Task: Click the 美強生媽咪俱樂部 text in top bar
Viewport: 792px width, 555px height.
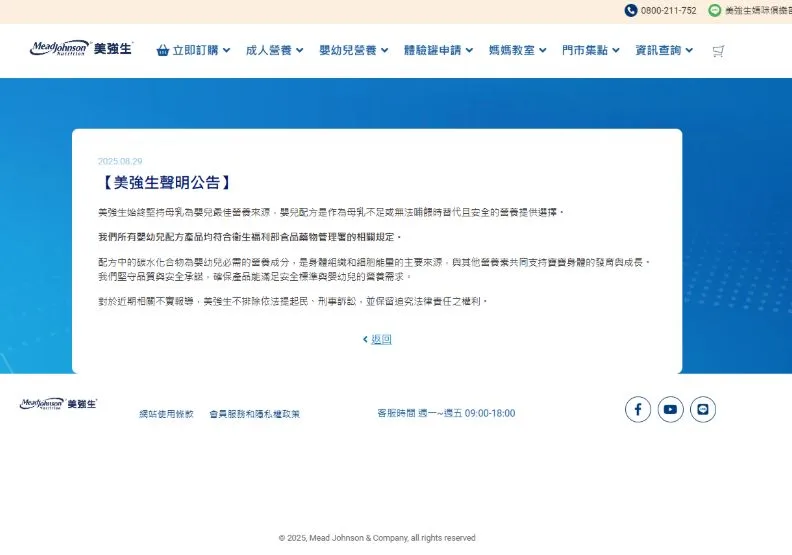Action: click(x=758, y=11)
